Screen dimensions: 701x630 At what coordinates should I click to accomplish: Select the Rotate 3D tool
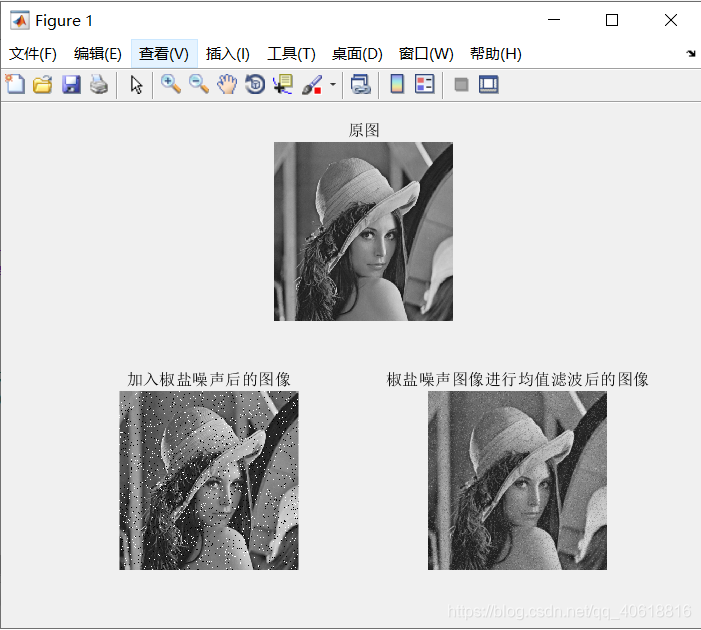click(x=255, y=84)
